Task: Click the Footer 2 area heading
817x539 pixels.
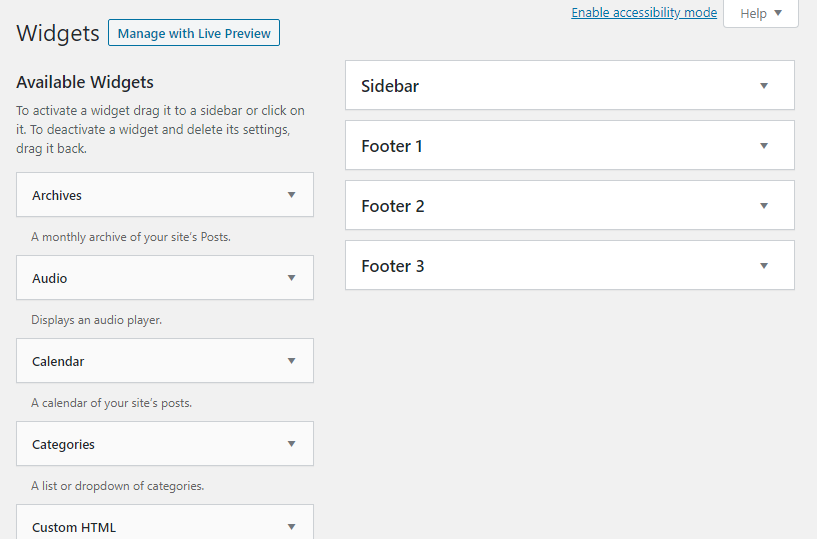Action: pyautogui.click(x=393, y=206)
